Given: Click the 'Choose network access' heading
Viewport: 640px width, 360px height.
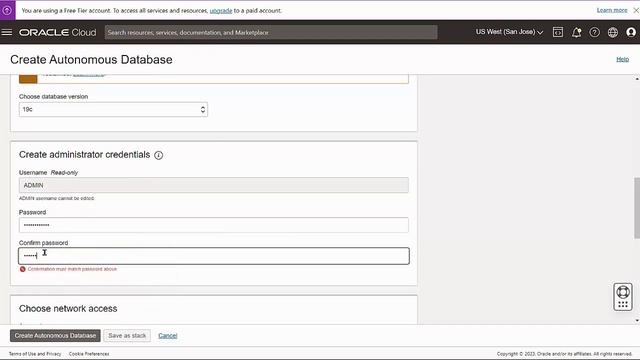Looking at the screenshot, I should pos(68,309).
